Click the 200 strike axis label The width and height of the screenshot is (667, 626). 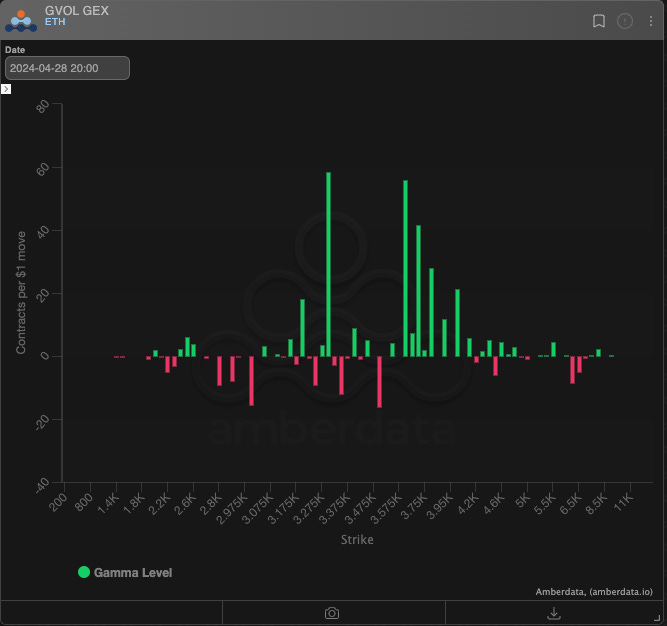(x=58, y=503)
